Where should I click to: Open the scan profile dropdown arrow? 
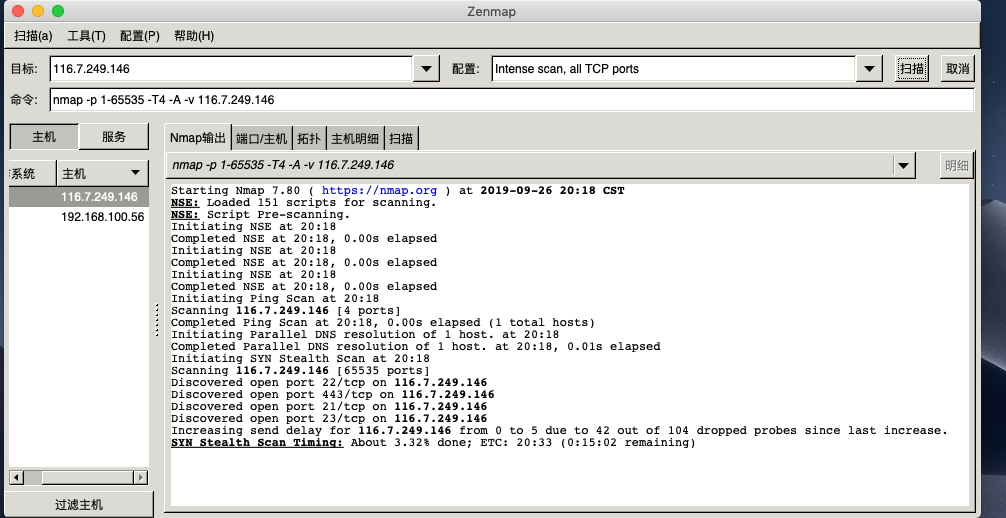coord(869,69)
